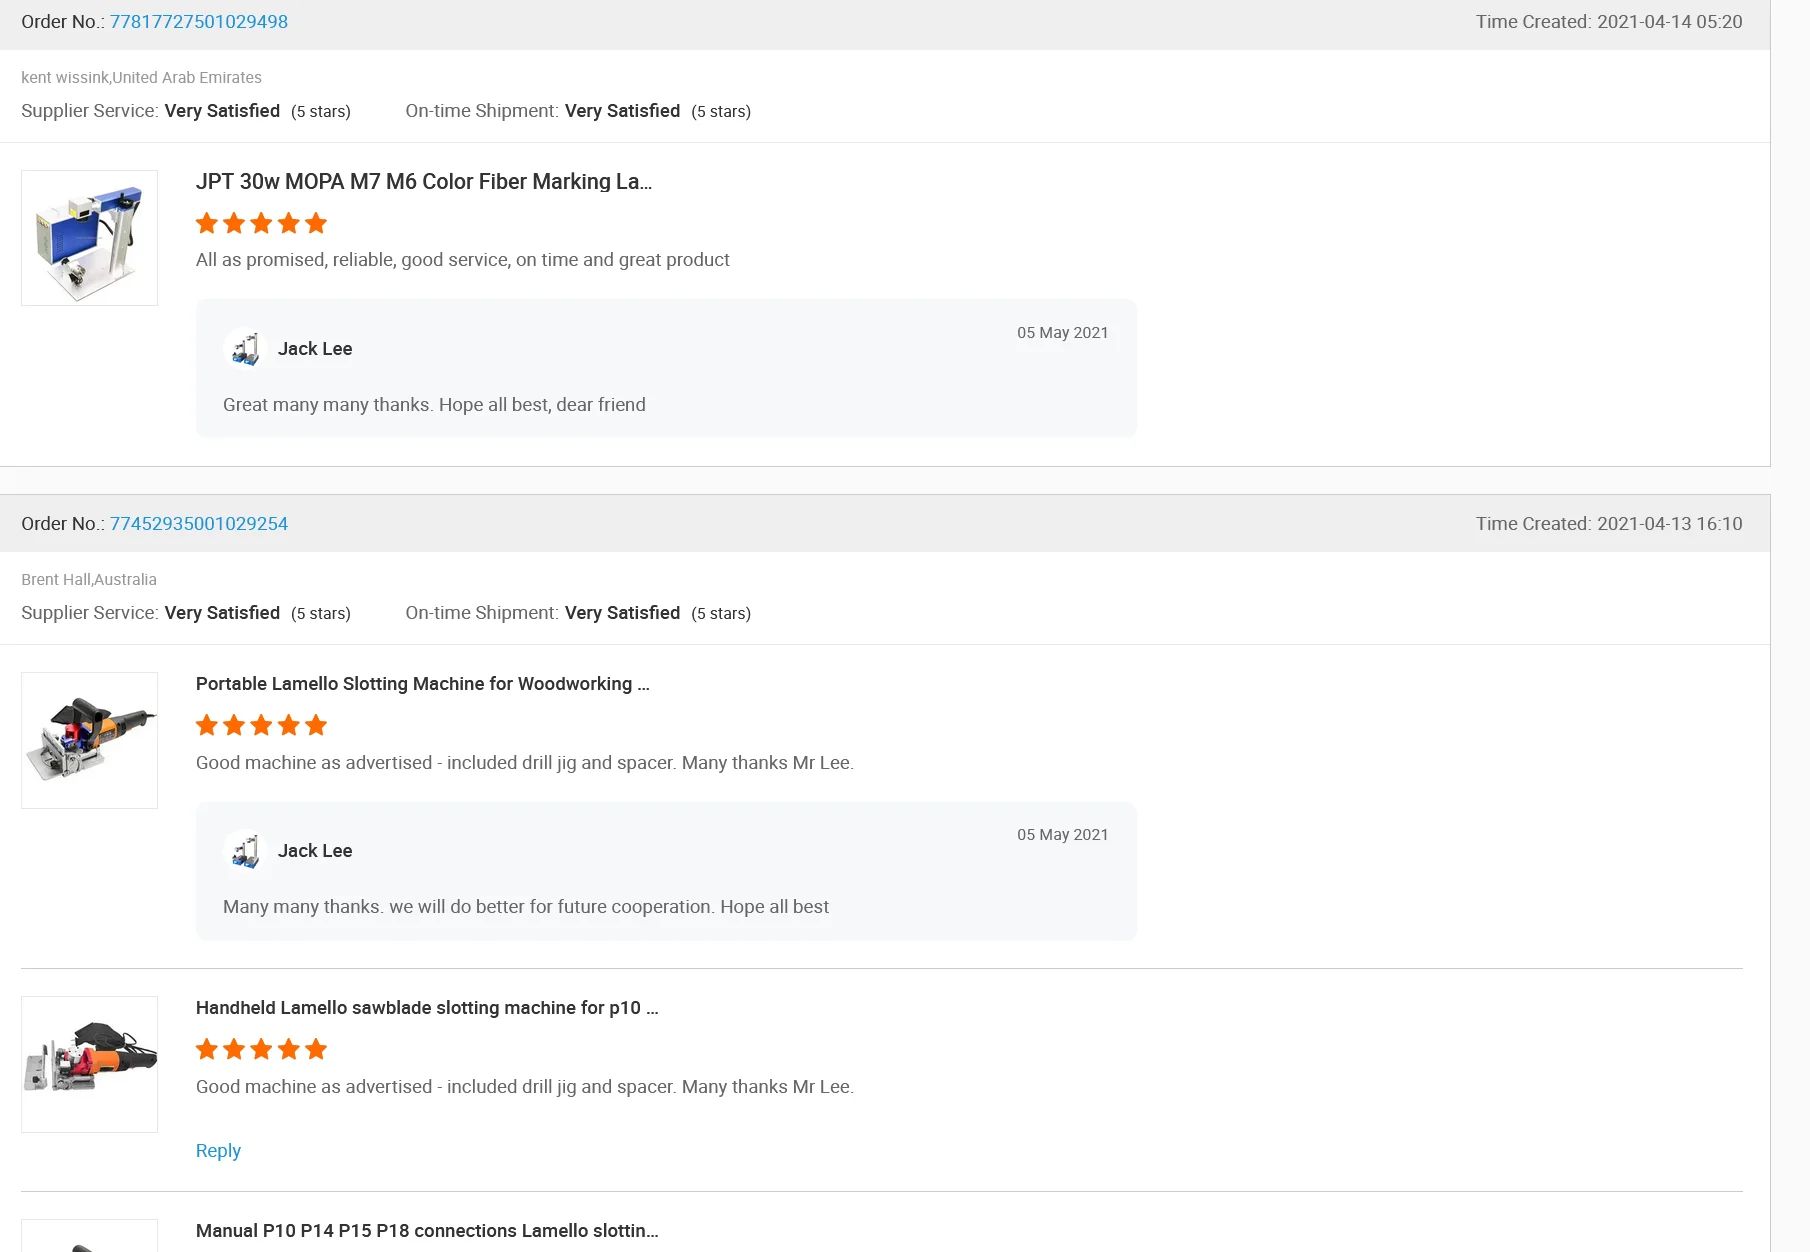Click Jack Lee avatar in second reply
1810x1252 pixels.
click(245, 851)
